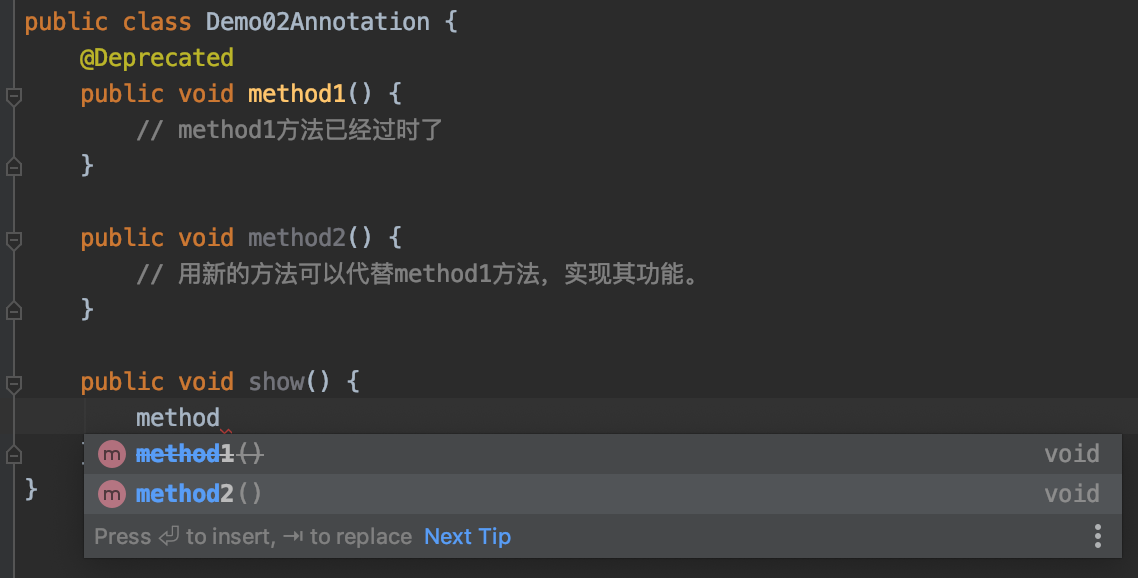Place cursor after typed 'method' text
Screen dimensions: 1138x578
[221, 418]
